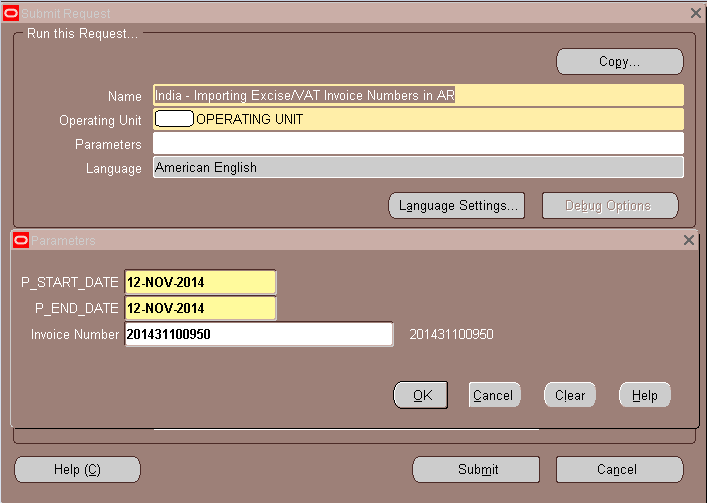The image size is (707, 503).
Task: Click the Debug Options button
Action: point(610,206)
